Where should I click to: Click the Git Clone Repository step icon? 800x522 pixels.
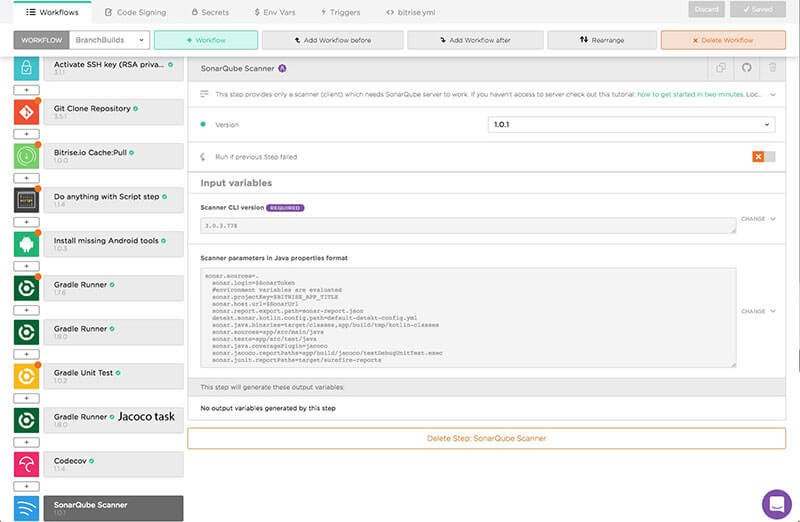(27, 113)
